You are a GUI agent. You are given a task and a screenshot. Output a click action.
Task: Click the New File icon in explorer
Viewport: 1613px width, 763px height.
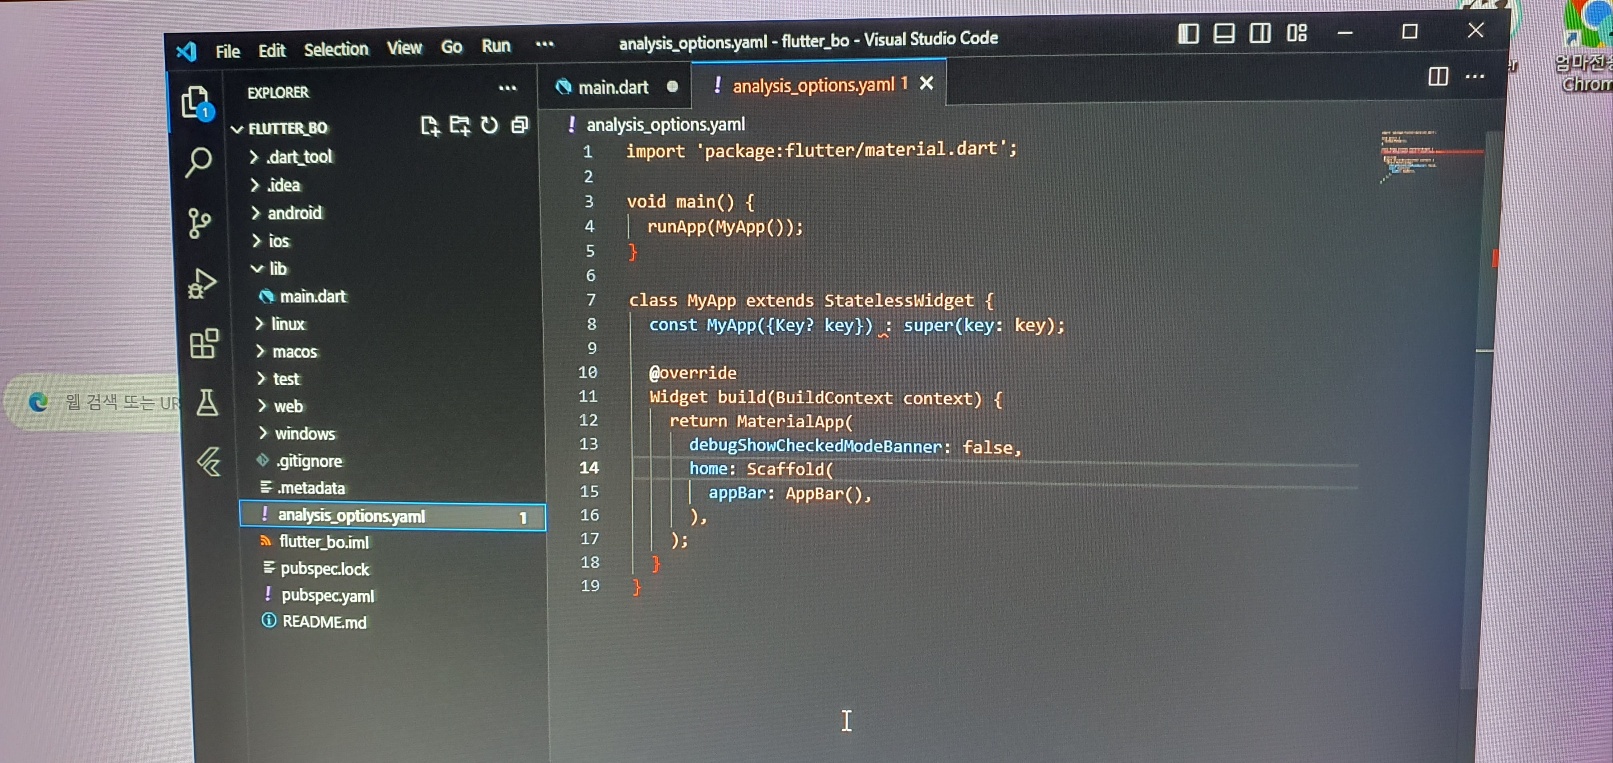[x=430, y=126]
